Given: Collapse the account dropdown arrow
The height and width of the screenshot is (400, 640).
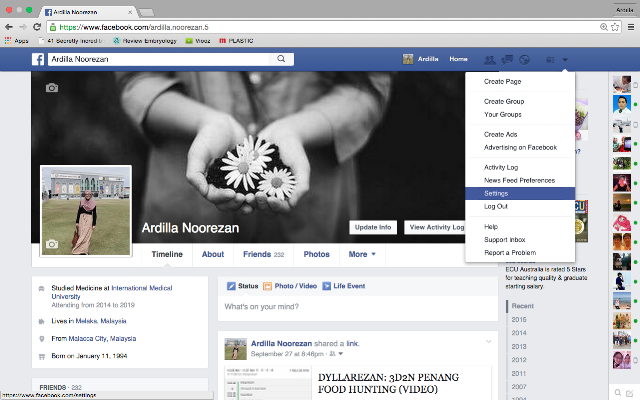Looking at the screenshot, I should (565, 60).
